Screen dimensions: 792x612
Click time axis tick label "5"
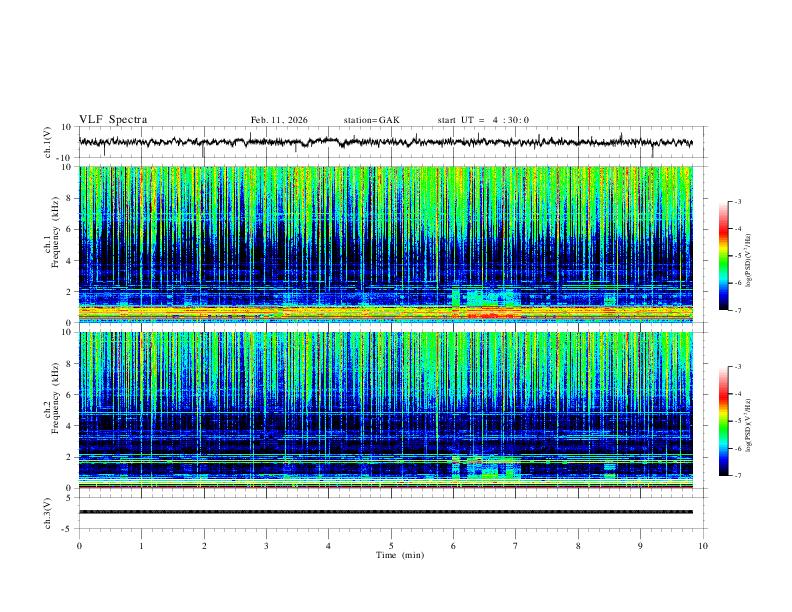[391, 546]
